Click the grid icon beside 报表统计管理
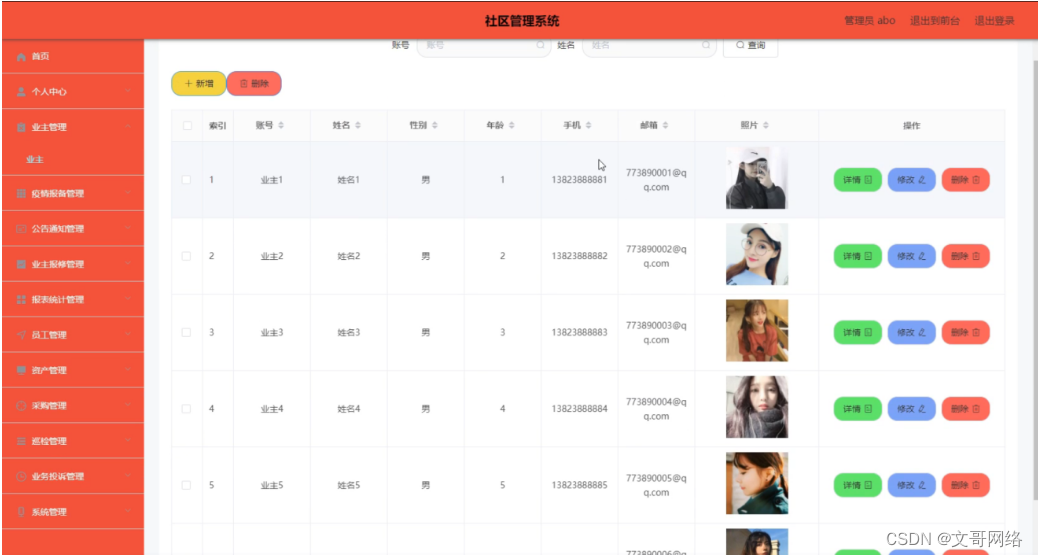 pyautogui.click(x=21, y=299)
